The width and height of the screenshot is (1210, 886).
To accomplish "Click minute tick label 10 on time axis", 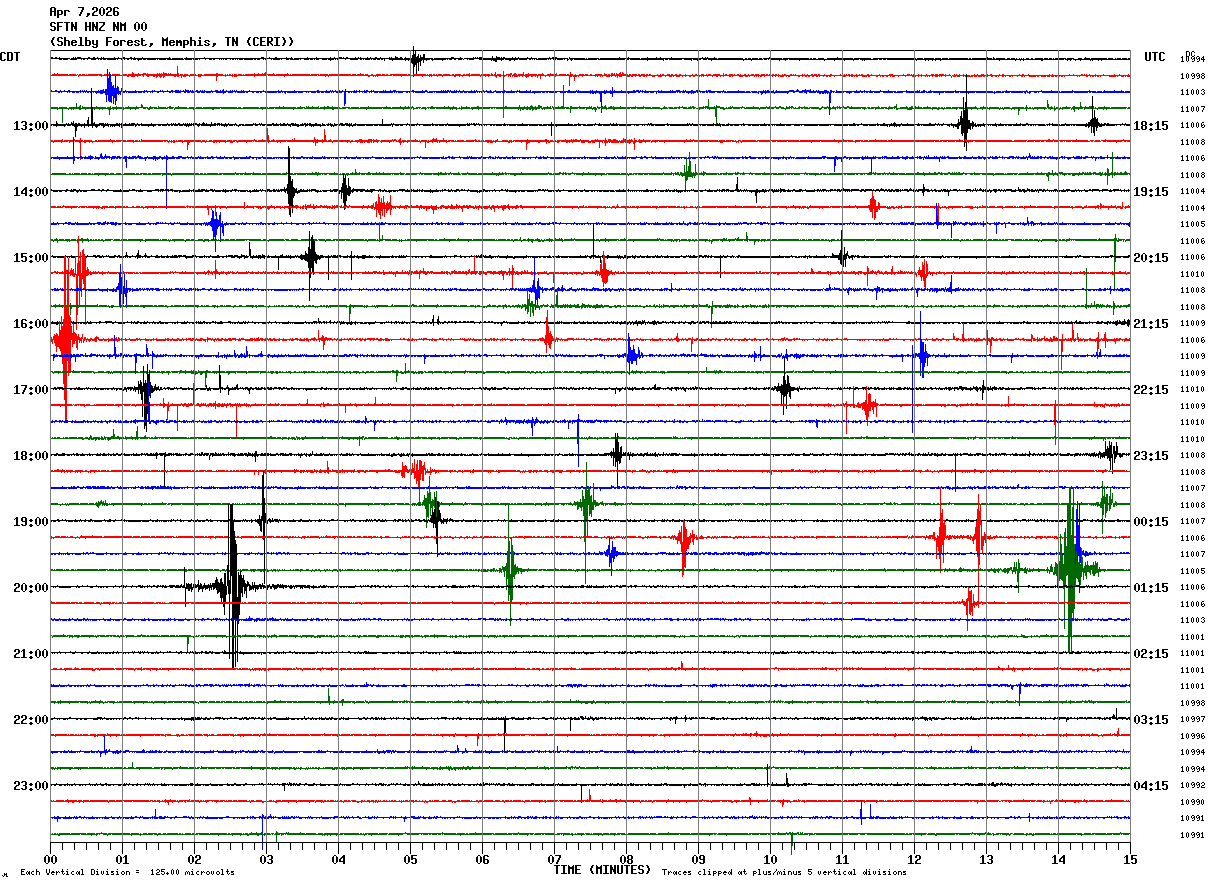I will pos(770,859).
